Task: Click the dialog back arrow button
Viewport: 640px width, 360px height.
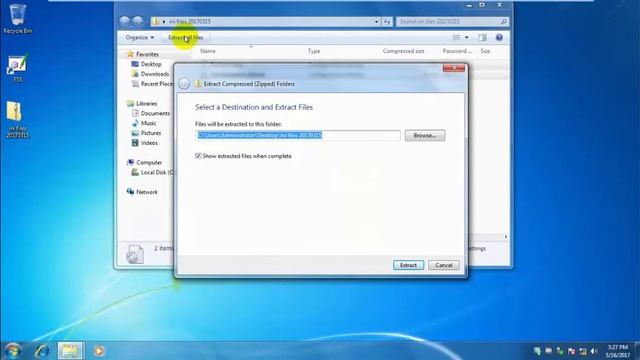Action: (x=184, y=84)
